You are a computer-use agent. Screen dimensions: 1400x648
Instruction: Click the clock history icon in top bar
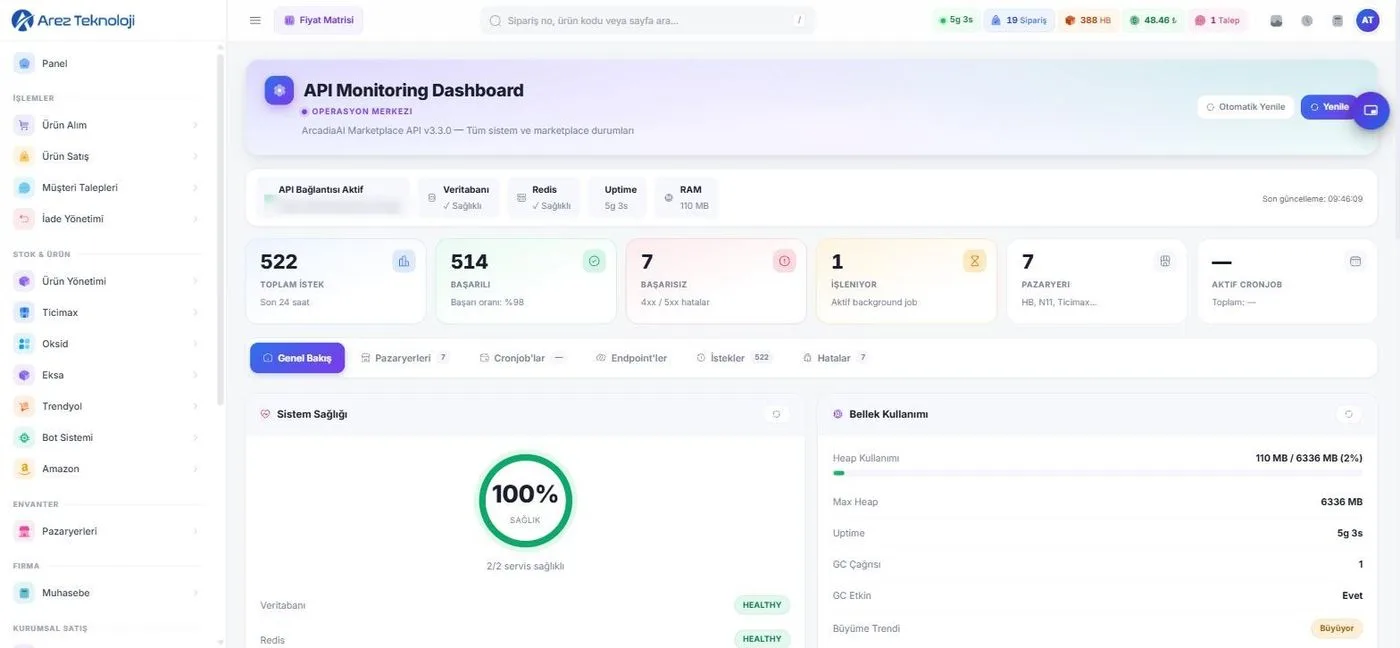(x=1307, y=20)
